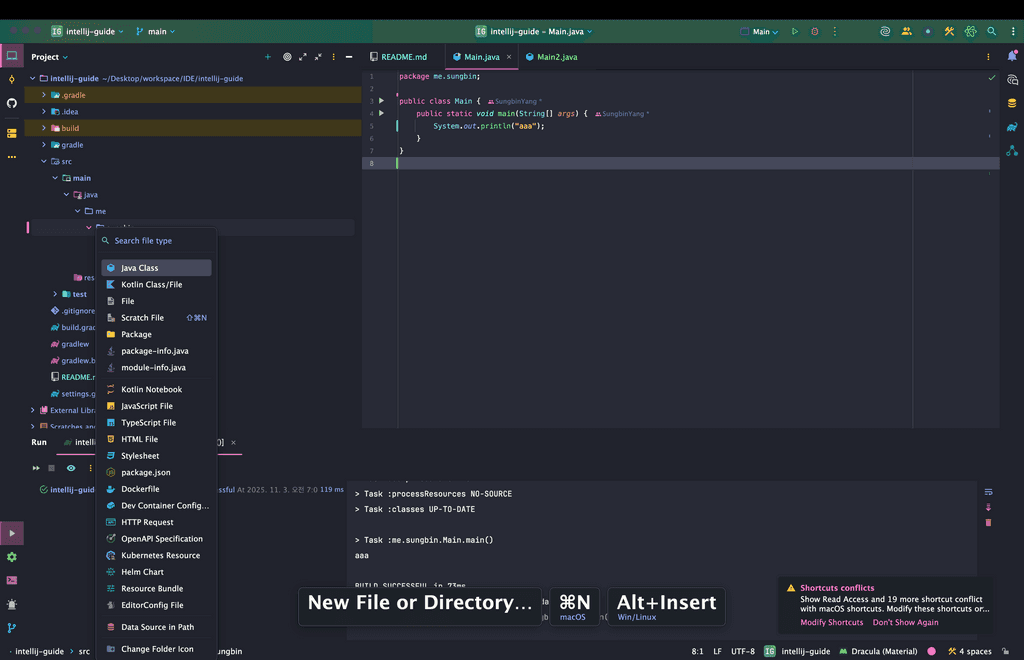This screenshot has width=1024, height=660.
Task: Select Java Class from new file popup
Action: pyautogui.click(x=140, y=268)
